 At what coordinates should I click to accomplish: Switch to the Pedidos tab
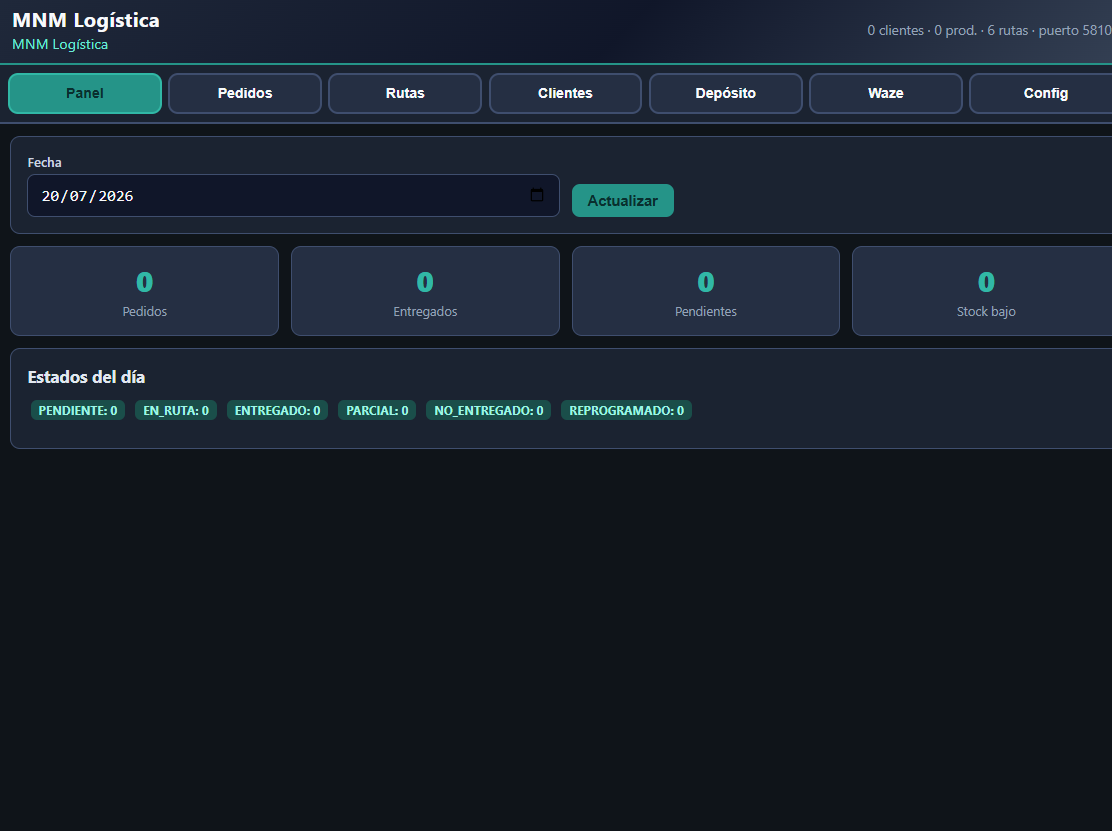[245, 94]
